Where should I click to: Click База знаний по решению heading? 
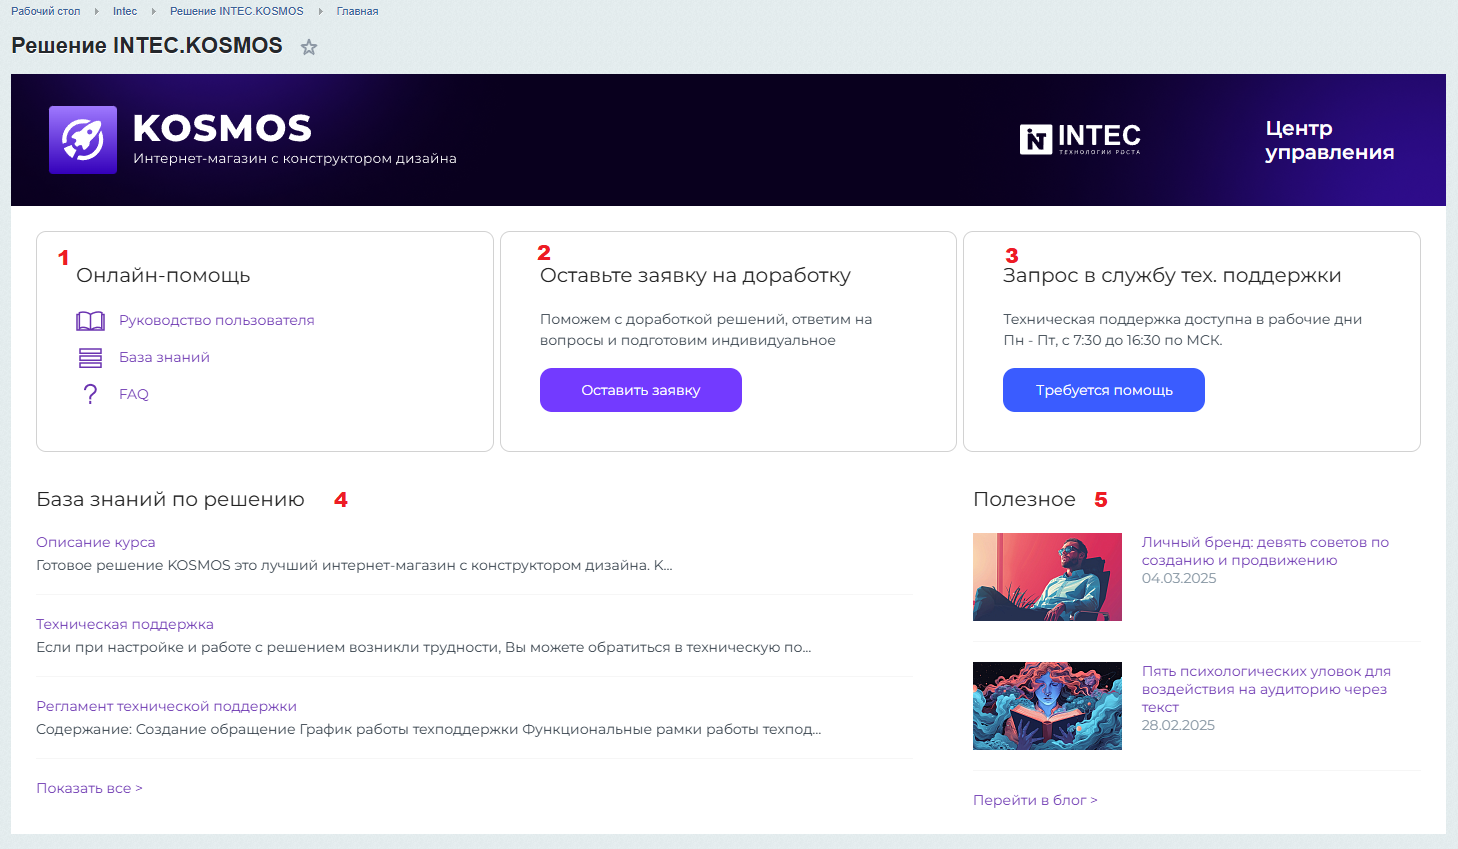point(170,499)
